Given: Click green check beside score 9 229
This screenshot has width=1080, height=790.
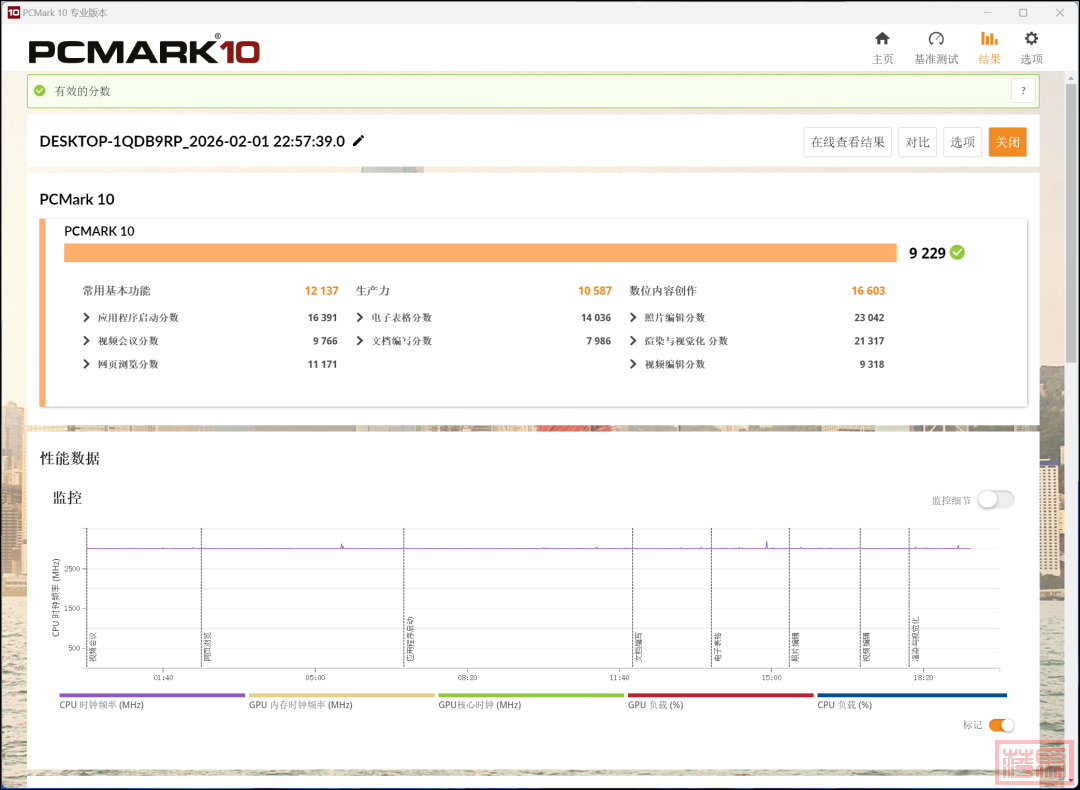Looking at the screenshot, I should 957,253.
